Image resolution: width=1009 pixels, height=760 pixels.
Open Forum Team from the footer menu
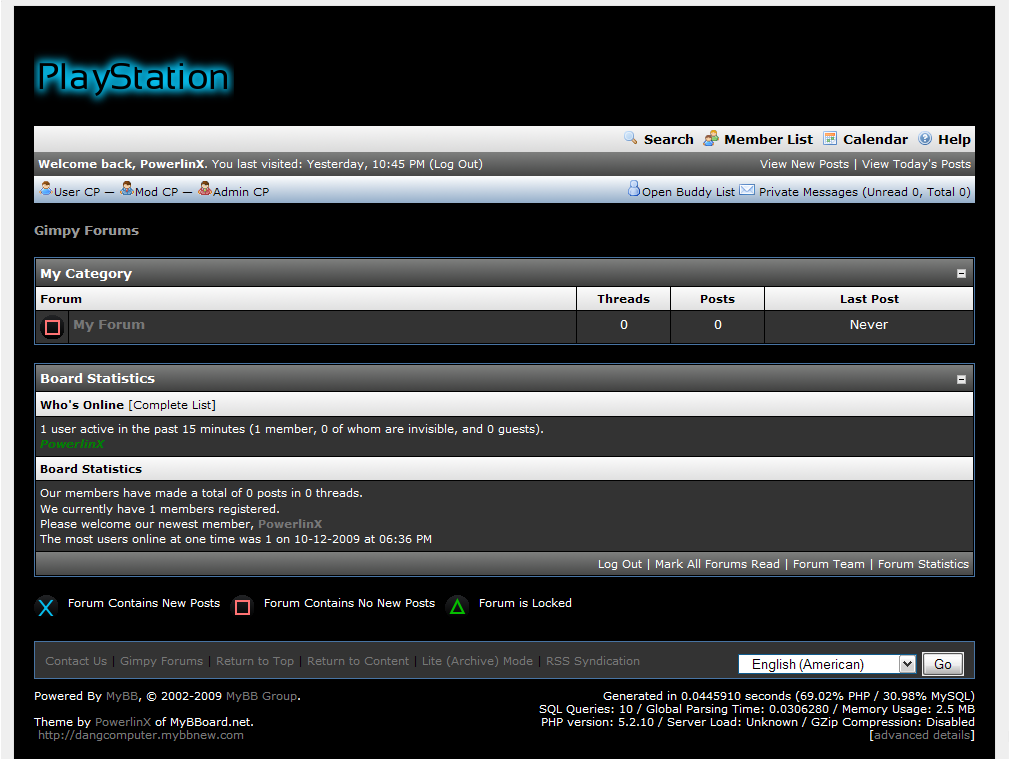pyautogui.click(x=828, y=564)
